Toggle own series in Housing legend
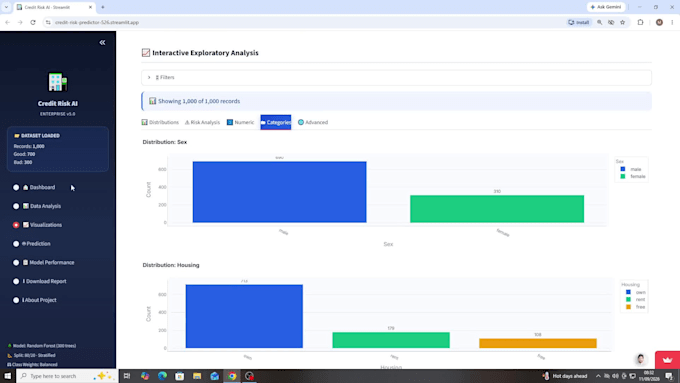 [x=635, y=292]
